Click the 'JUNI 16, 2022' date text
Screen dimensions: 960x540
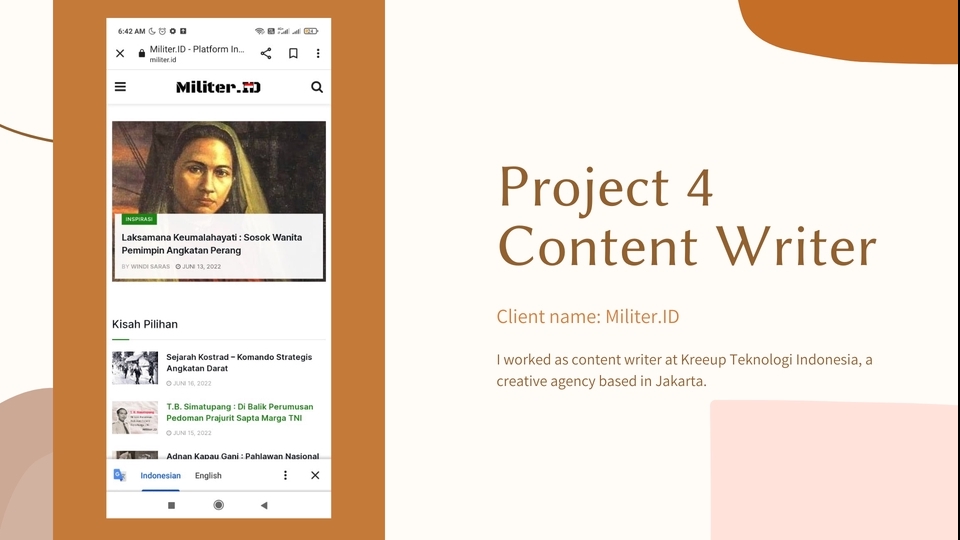point(192,383)
